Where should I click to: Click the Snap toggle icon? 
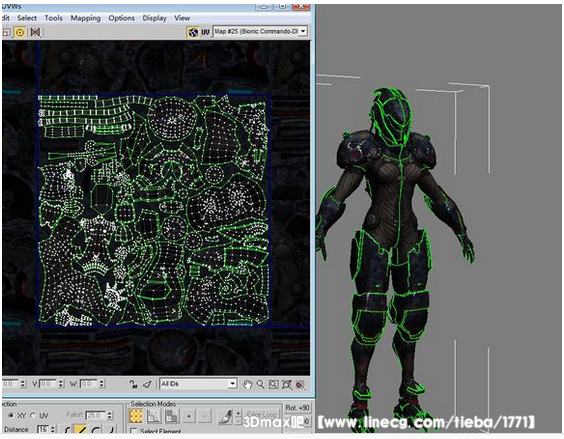[300, 385]
